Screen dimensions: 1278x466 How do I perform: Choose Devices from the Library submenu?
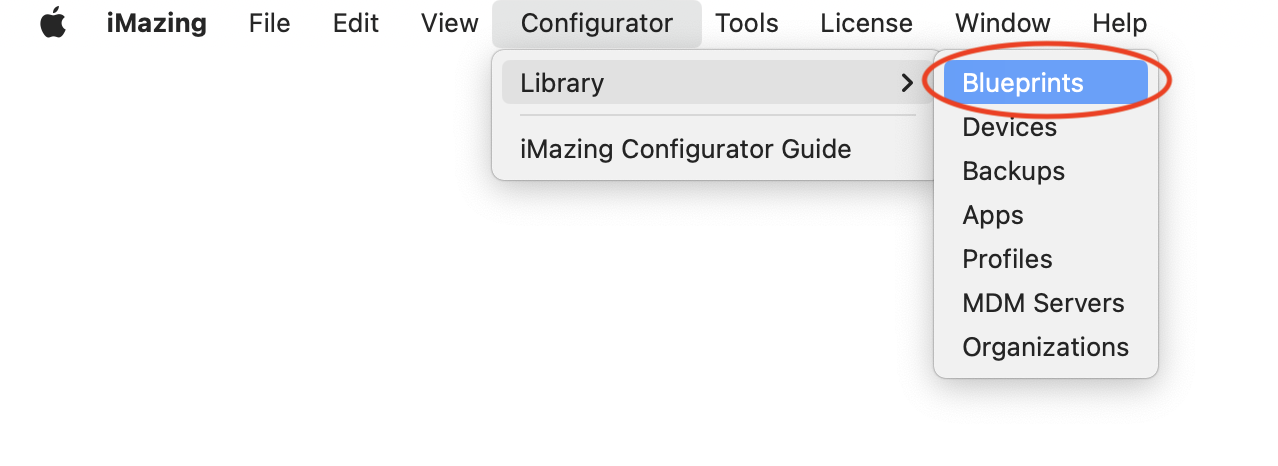[x=1010, y=127]
